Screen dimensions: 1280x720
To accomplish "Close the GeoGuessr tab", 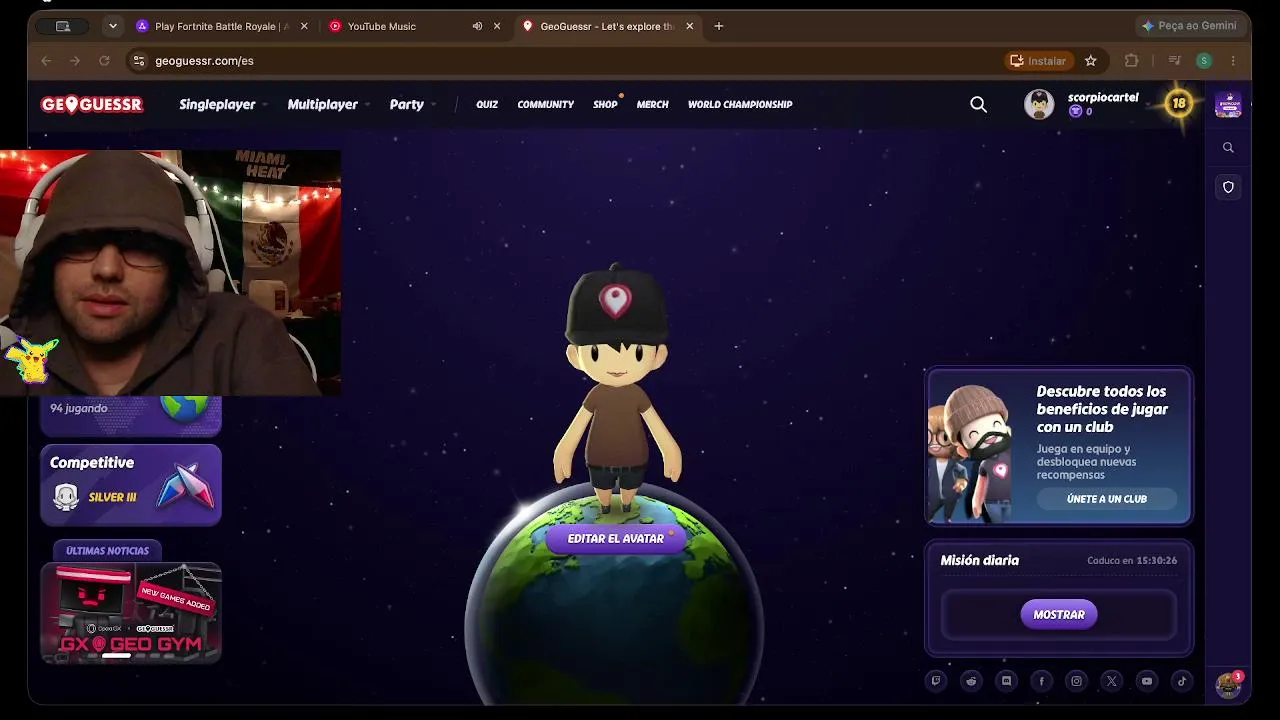I will click(x=689, y=26).
